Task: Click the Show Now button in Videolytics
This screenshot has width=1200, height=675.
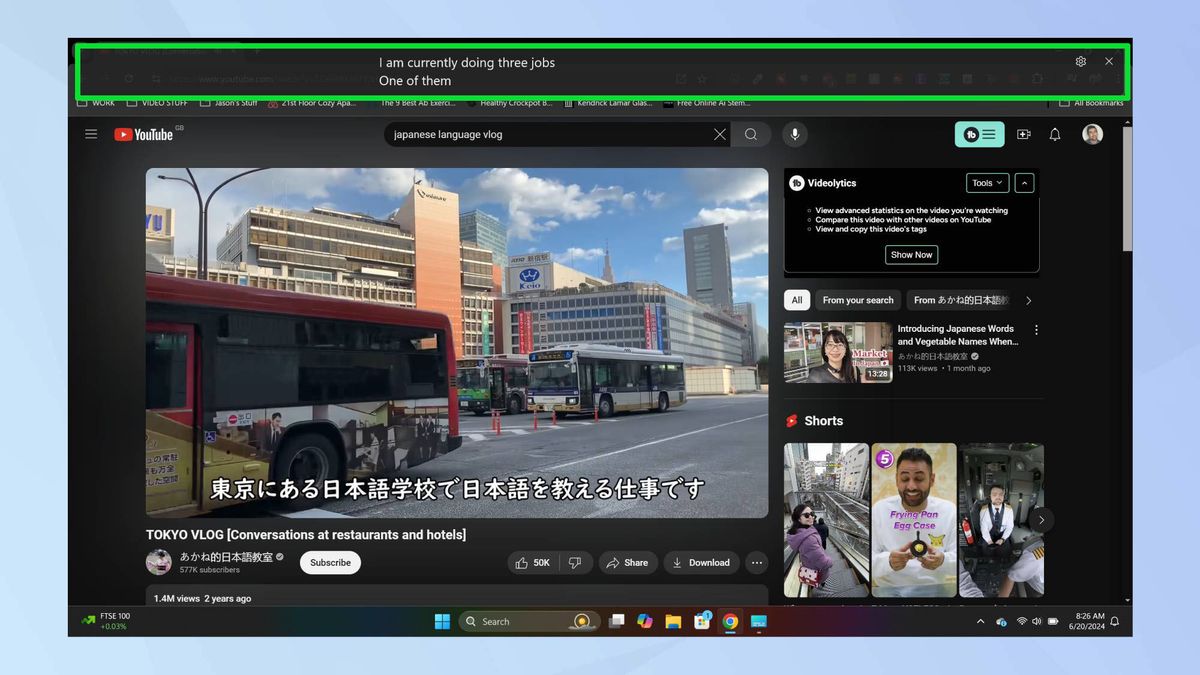Action: [910, 254]
